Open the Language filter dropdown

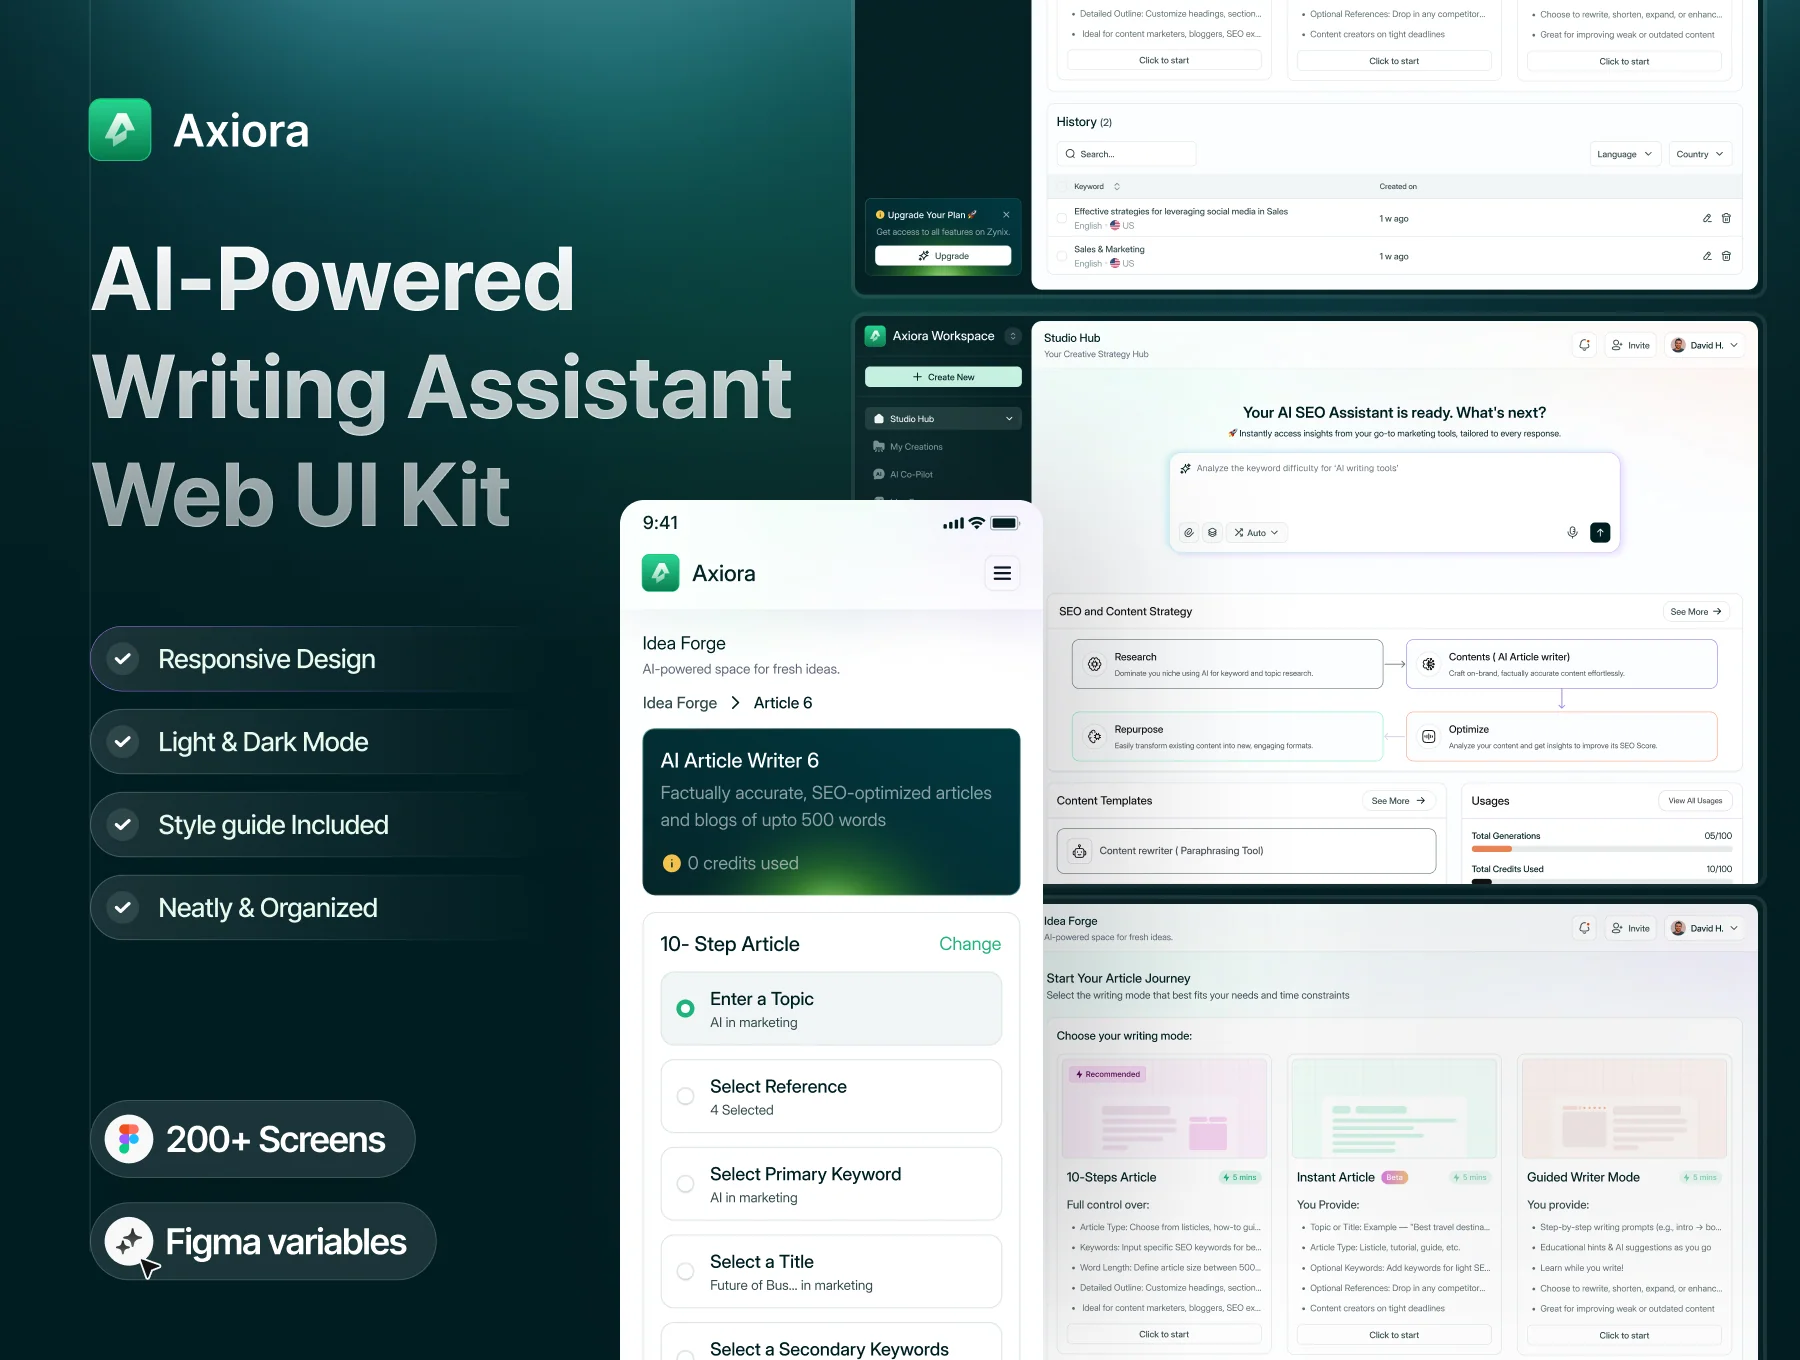(x=1625, y=154)
